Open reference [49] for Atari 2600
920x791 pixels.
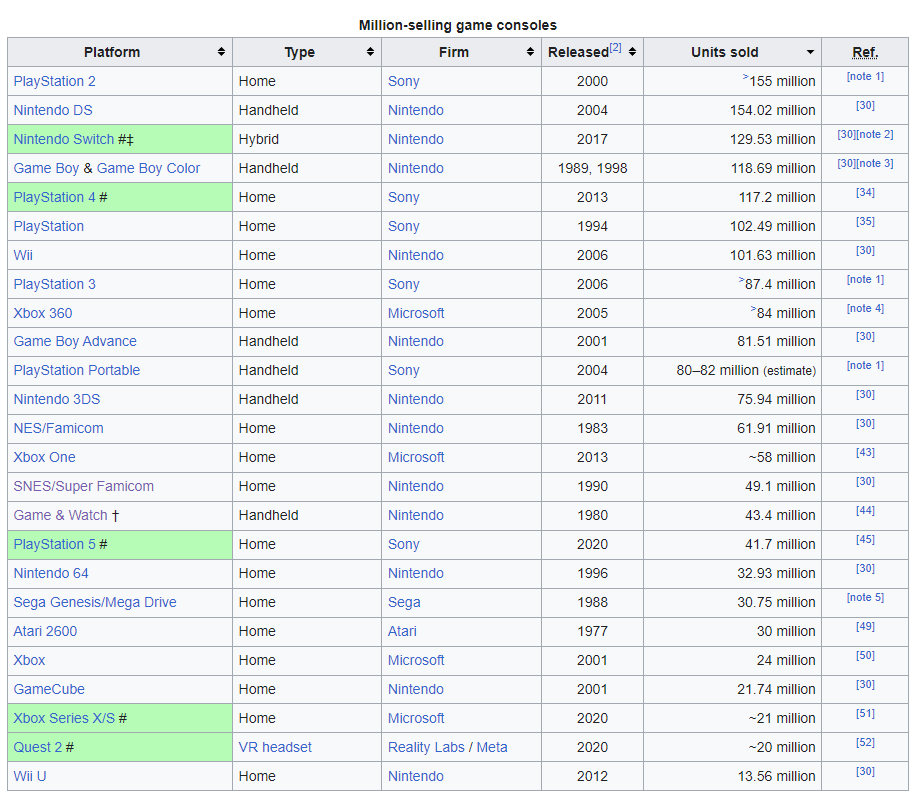[x=865, y=626]
